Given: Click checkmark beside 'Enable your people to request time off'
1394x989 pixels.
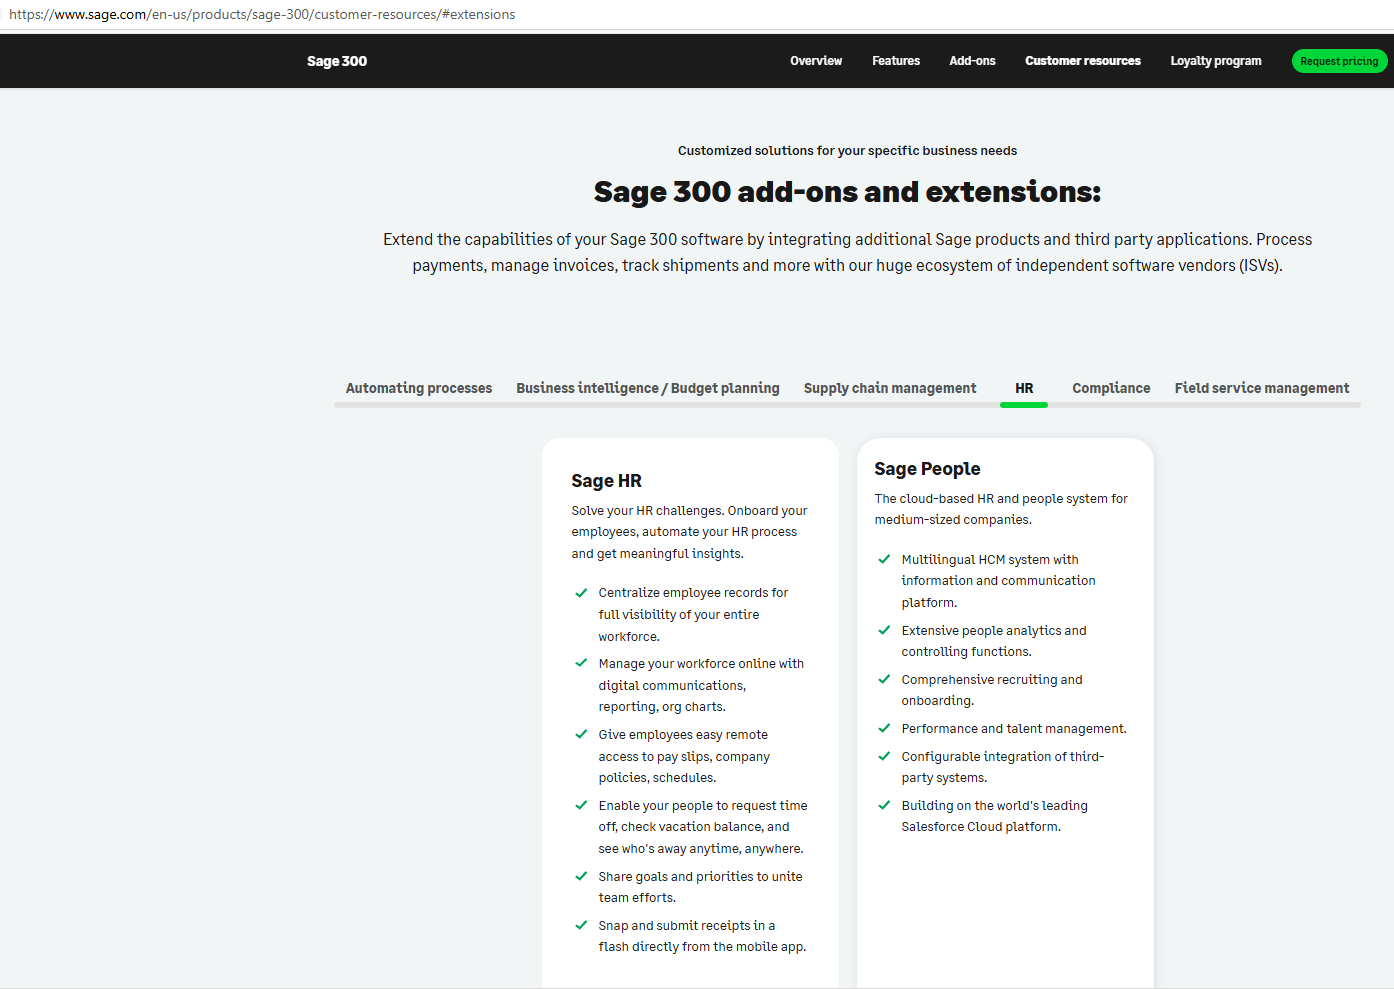Looking at the screenshot, I should pyautogui.click(x=581, y=805).
